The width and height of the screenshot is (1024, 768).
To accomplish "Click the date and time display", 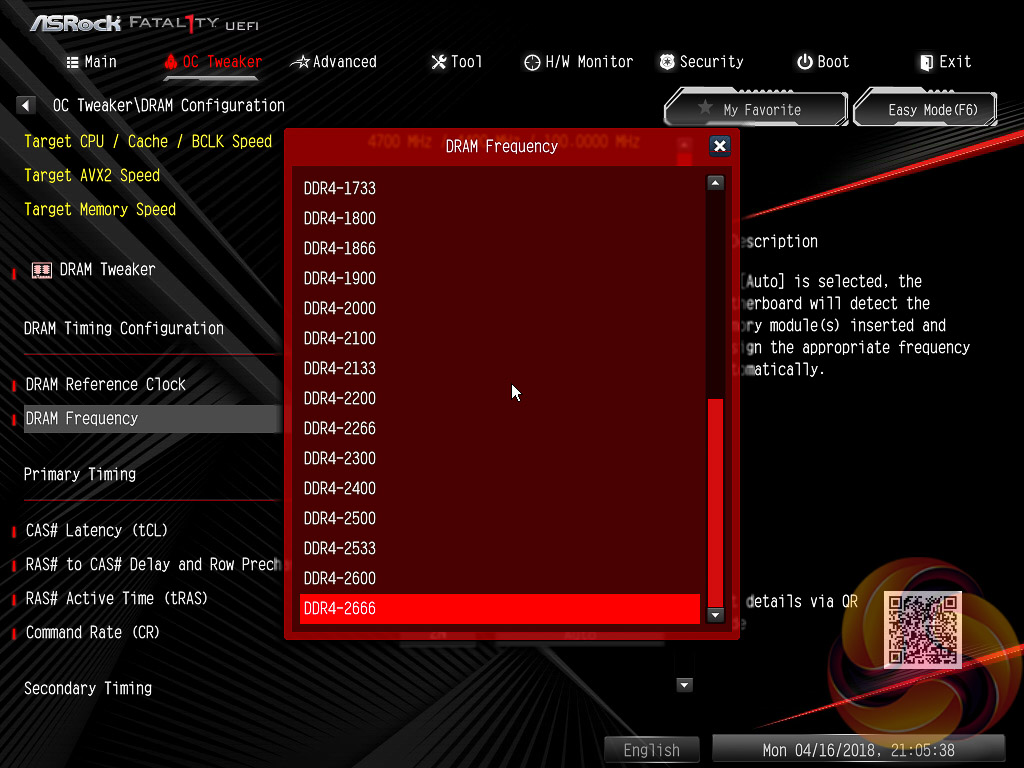I will (x=858, y=750).
